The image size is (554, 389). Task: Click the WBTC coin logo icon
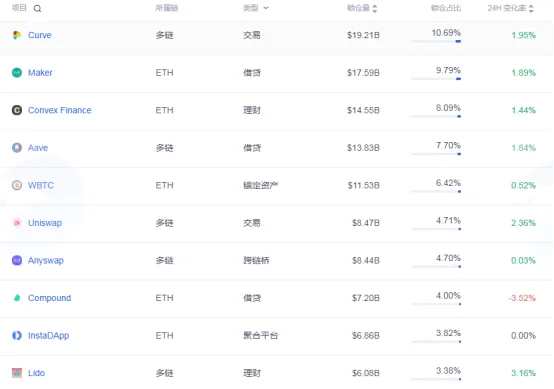17,185
